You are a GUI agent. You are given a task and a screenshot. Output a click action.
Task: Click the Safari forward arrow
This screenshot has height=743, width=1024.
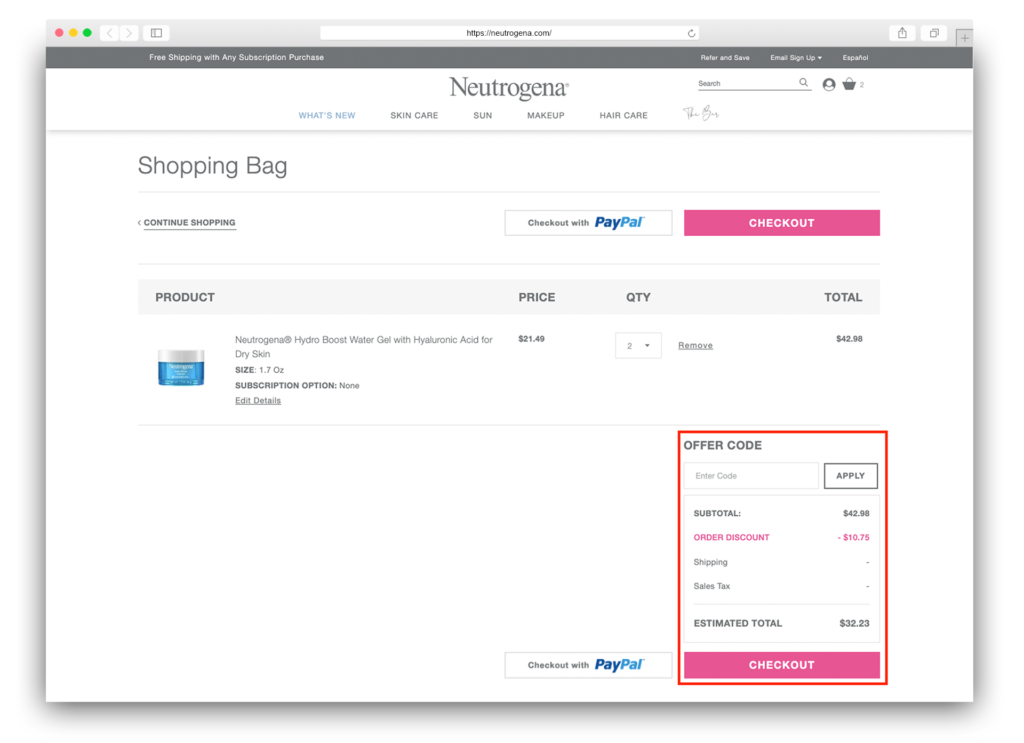(x=129, y=33)
